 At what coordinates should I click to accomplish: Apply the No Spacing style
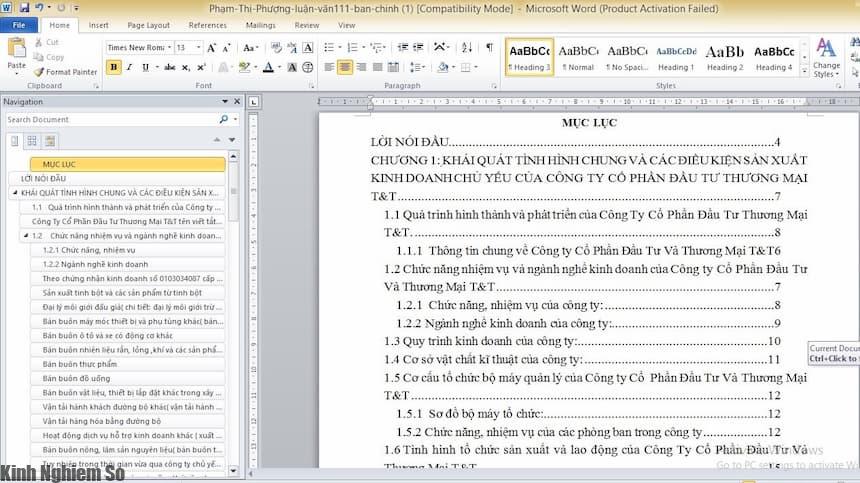(x=627, y=57)
